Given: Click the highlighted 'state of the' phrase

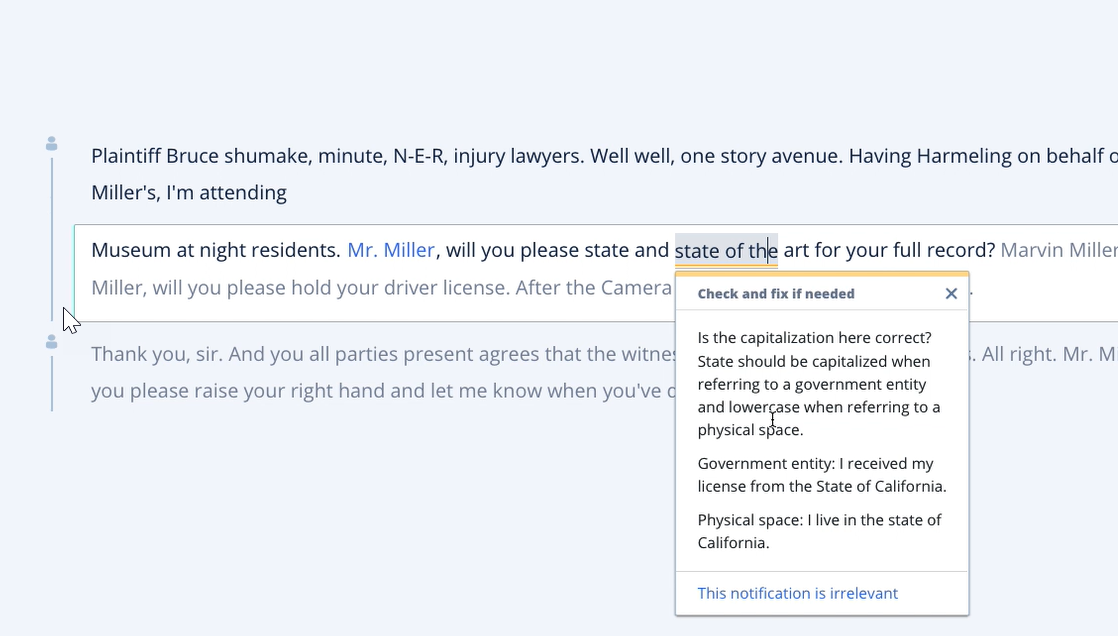Looking at the screenshot, I should [725, 251].
